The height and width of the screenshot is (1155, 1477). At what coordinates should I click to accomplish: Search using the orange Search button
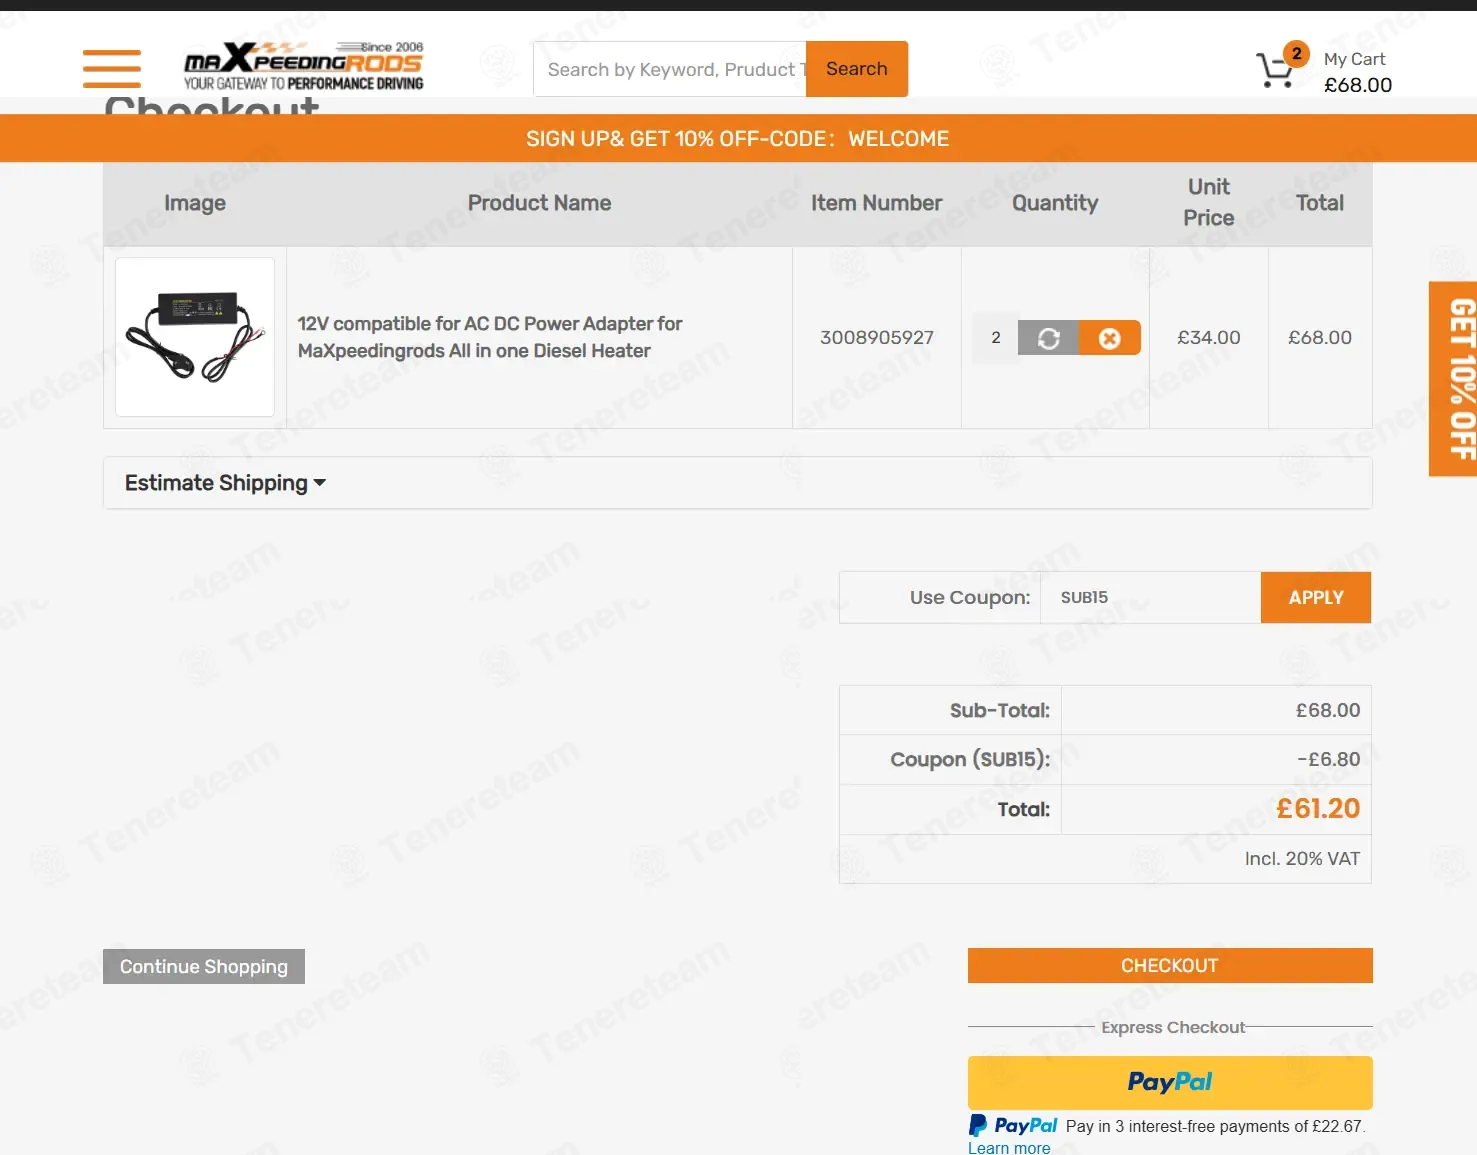click(857, 69)
